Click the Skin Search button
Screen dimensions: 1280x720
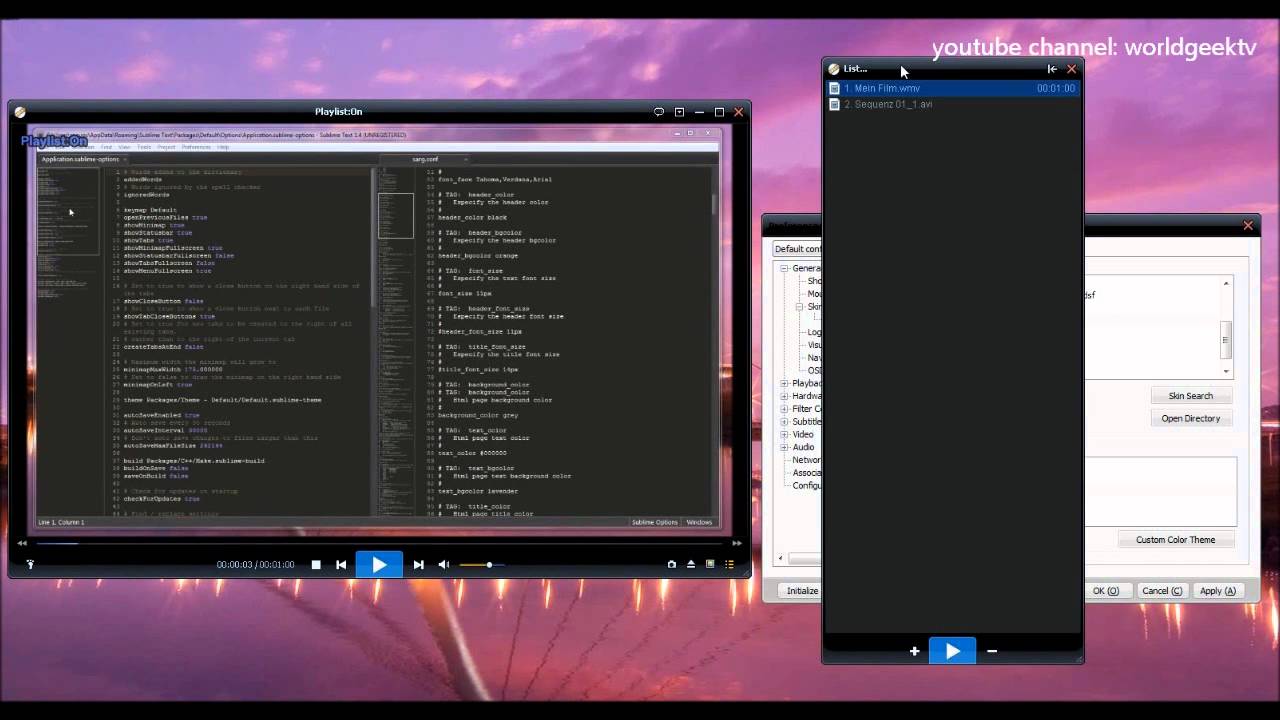(x=1190, y=396)
